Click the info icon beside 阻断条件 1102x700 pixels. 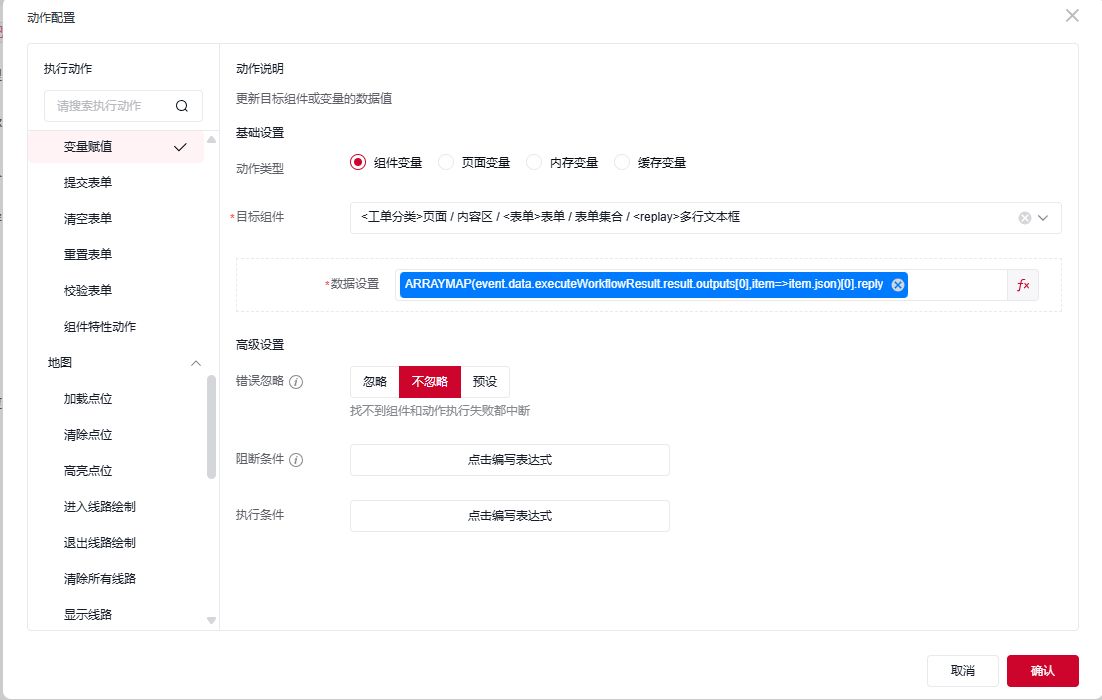click(x=296, y=460)
